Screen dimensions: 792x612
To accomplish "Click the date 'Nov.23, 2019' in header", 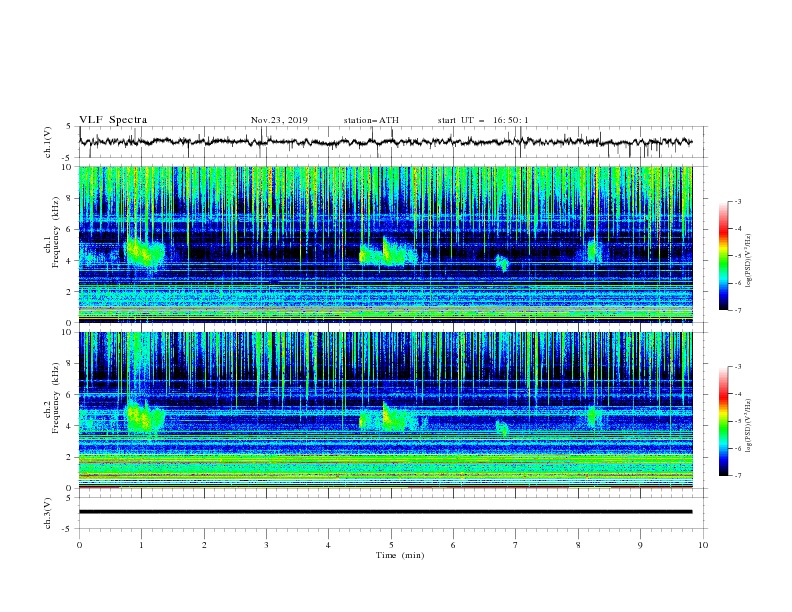I will (279, 120).
